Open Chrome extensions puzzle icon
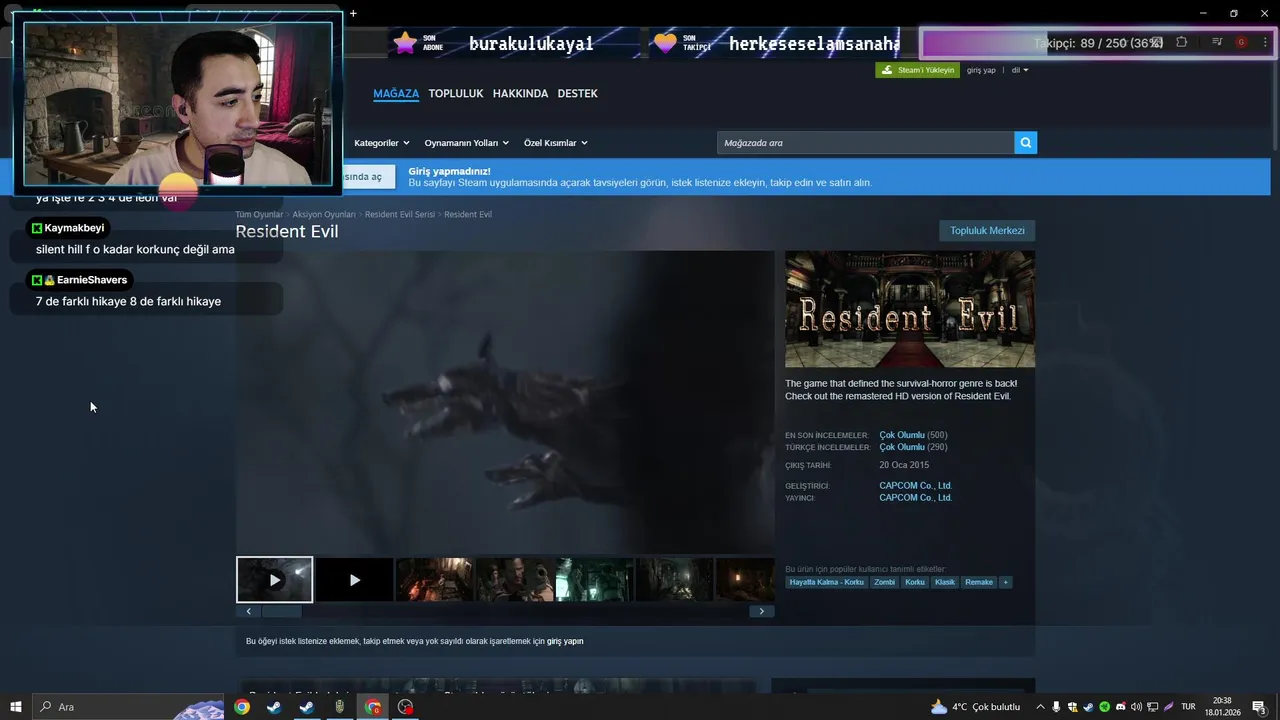The height and width of the screenshot is (720, 1280). point(1182,42)
